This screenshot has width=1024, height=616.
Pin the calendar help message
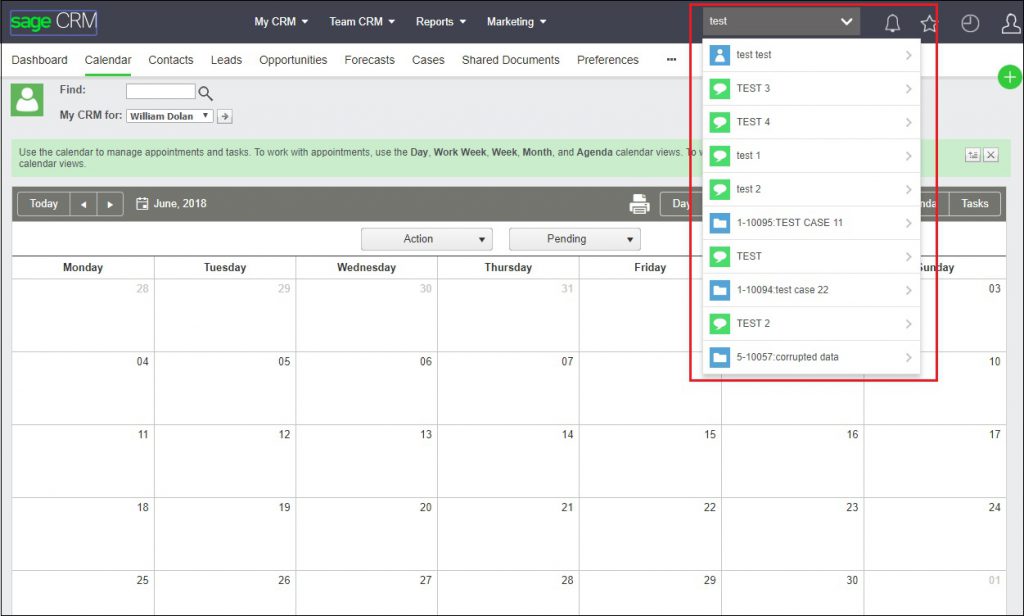click(x=973, y=155)
